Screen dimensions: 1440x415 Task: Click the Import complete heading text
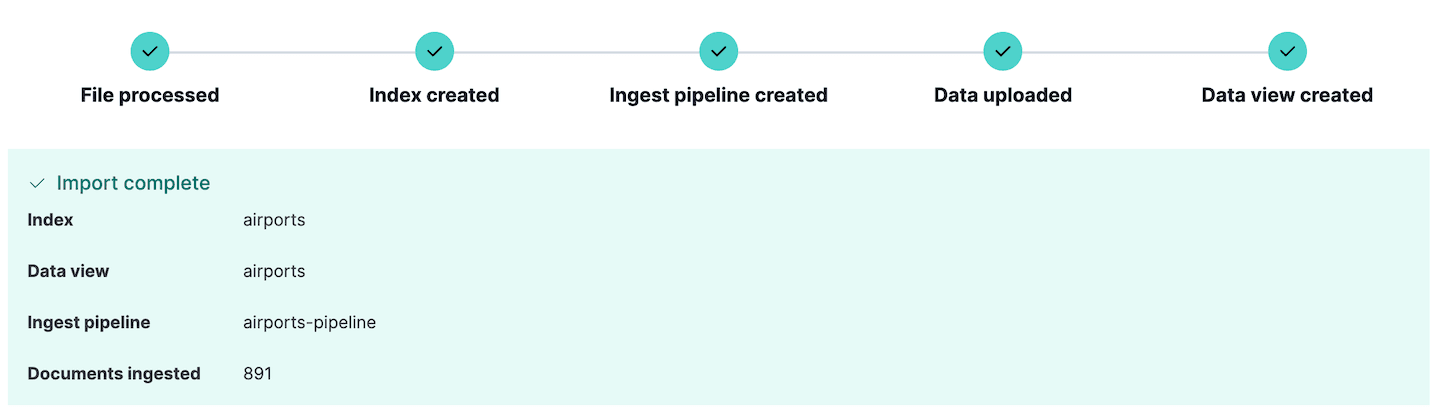pos(133,183)
